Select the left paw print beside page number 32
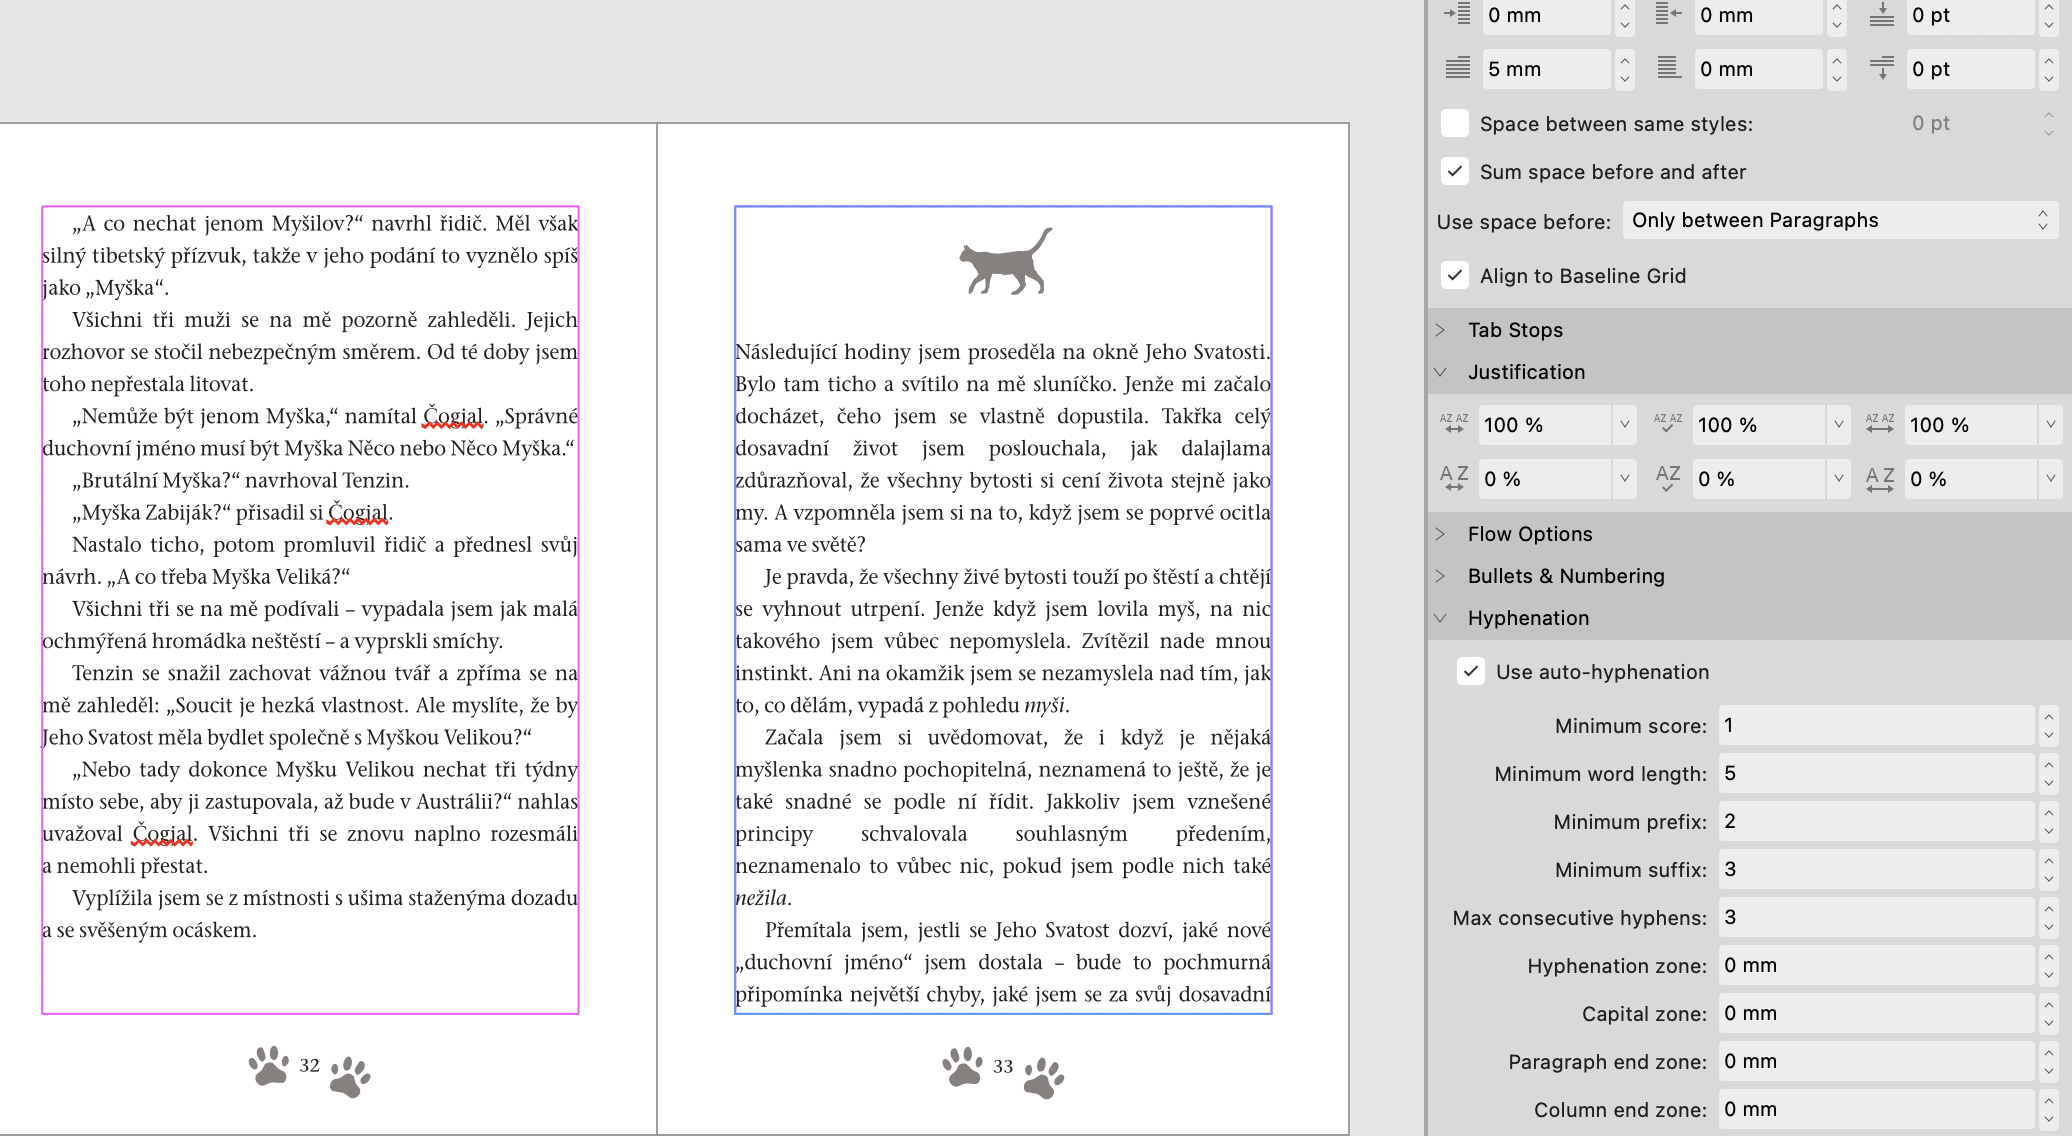This screenshot has height=1136, width=2072. click(x=268, y=1066)
